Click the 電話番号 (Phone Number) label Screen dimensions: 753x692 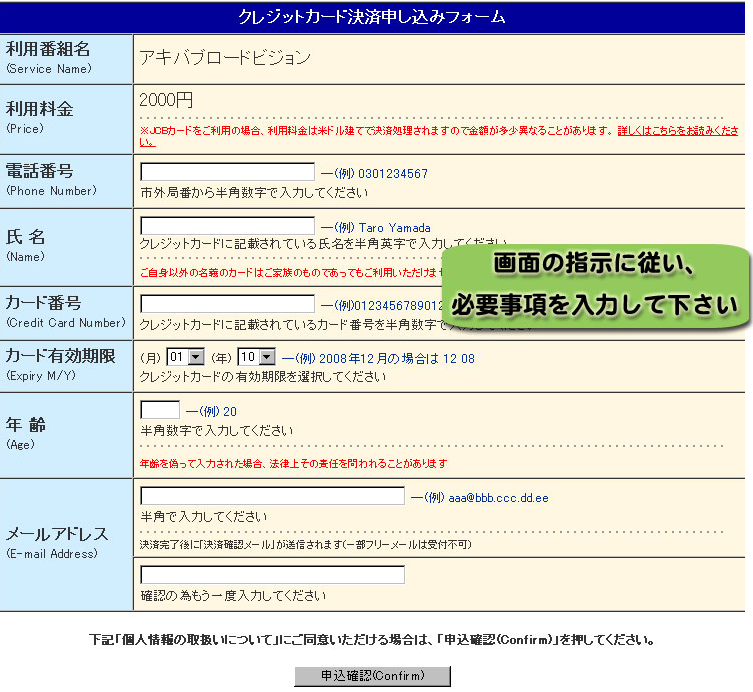(x=40, y=172)
